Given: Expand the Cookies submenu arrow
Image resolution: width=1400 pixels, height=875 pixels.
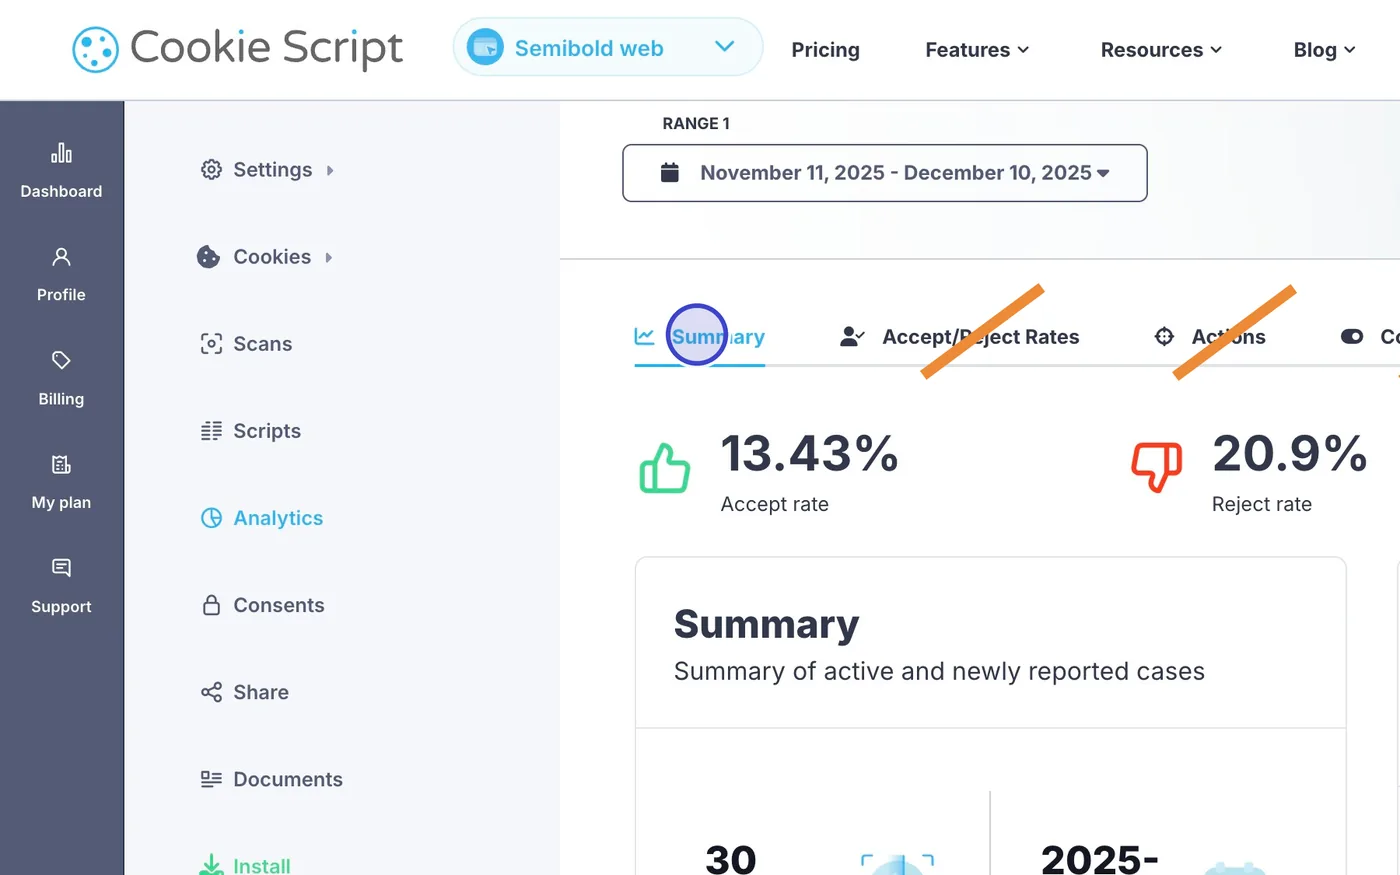Looking at the screenshot, I should point(329,258).
